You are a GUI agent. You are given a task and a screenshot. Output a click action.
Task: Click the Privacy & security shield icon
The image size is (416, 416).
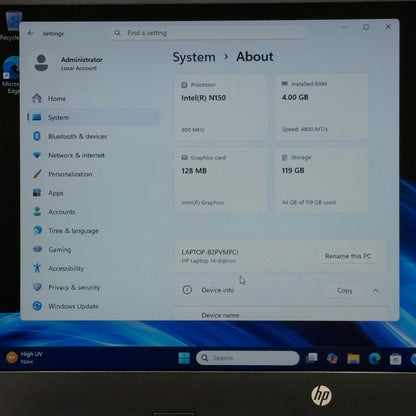[37, 287]
